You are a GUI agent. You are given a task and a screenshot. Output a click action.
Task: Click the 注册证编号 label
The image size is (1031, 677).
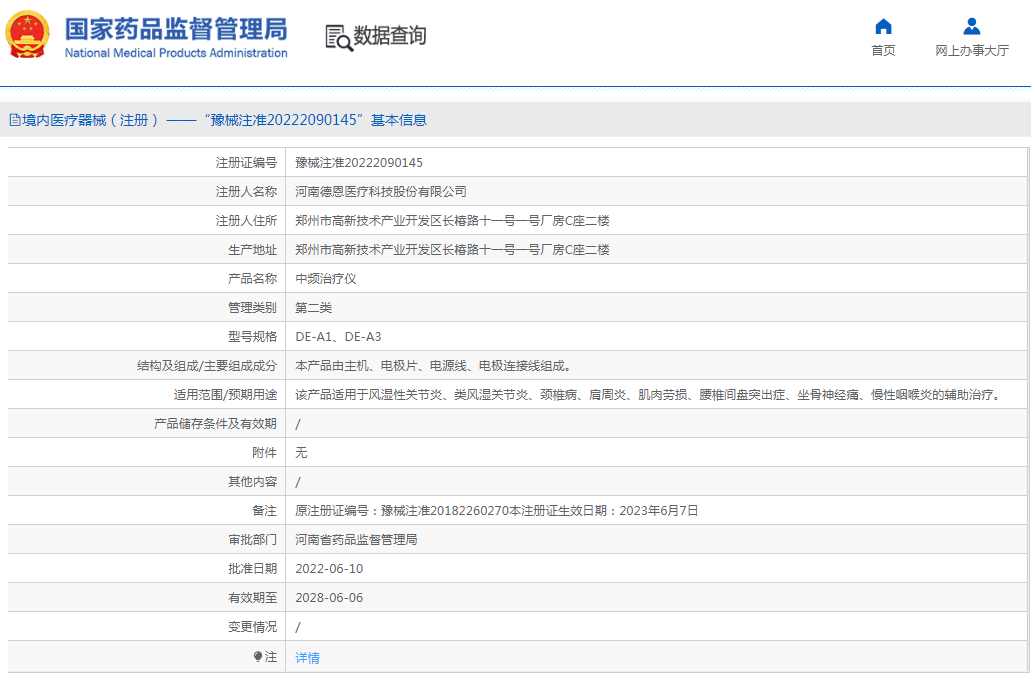coord(246,163)
